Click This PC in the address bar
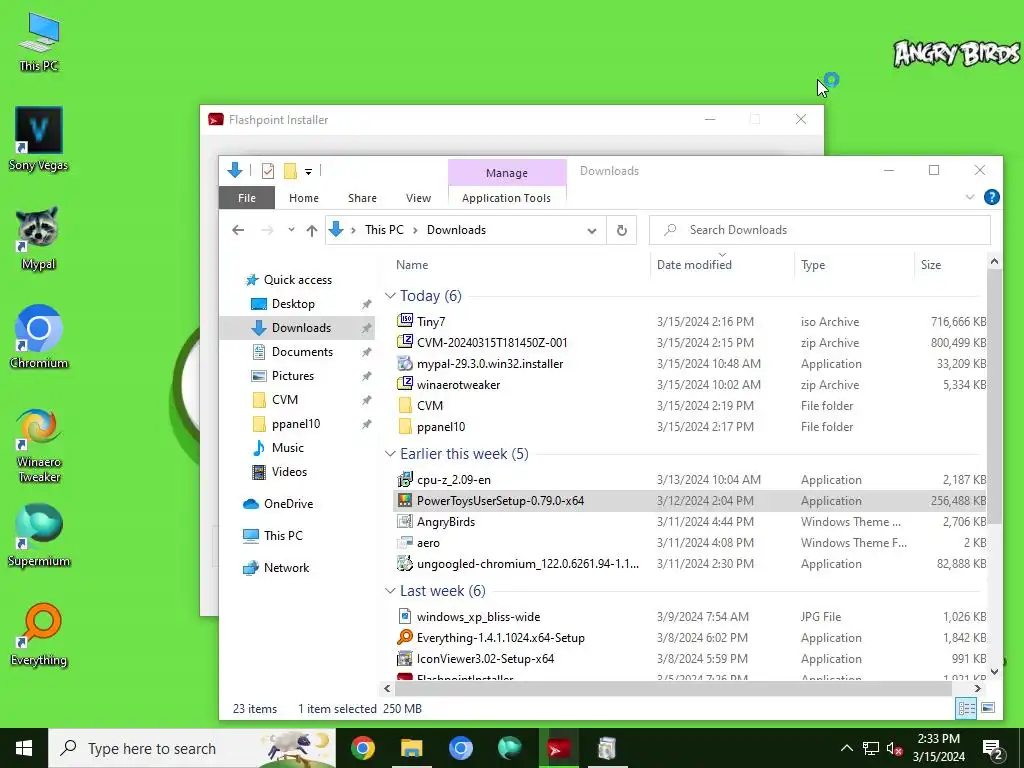Viewport: 1024px width, 768px height. click(384, 230)
